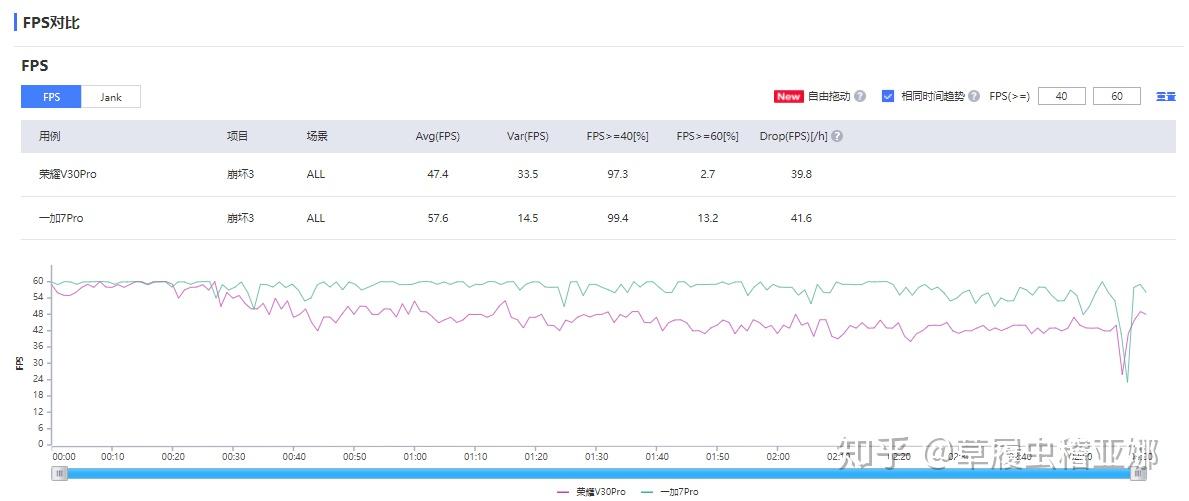This screenshot has height=501, width=1189.
Task: Uncheck the 相同时间趋势 checkbox
Action: click(888, 96)
